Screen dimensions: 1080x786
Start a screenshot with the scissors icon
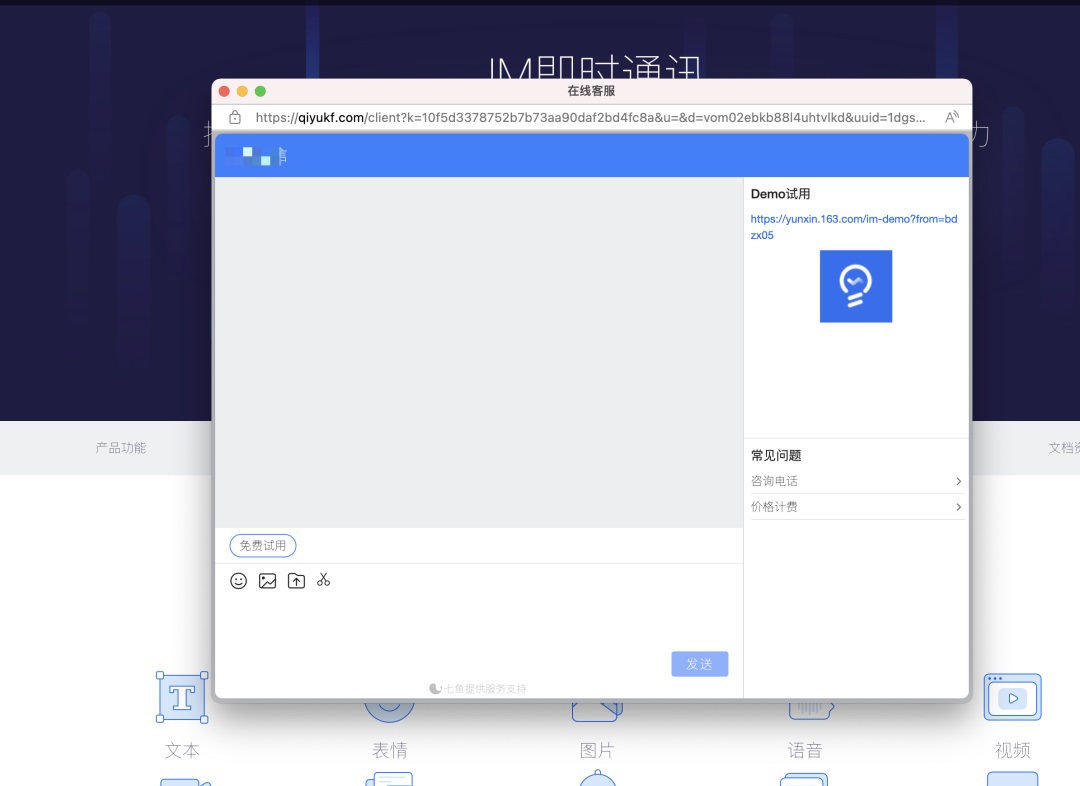click(x=324, y=580)
